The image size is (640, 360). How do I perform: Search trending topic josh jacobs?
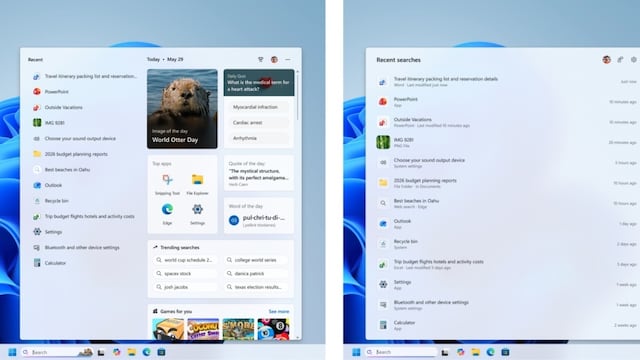pyautogui.click(x=185, y=287)
